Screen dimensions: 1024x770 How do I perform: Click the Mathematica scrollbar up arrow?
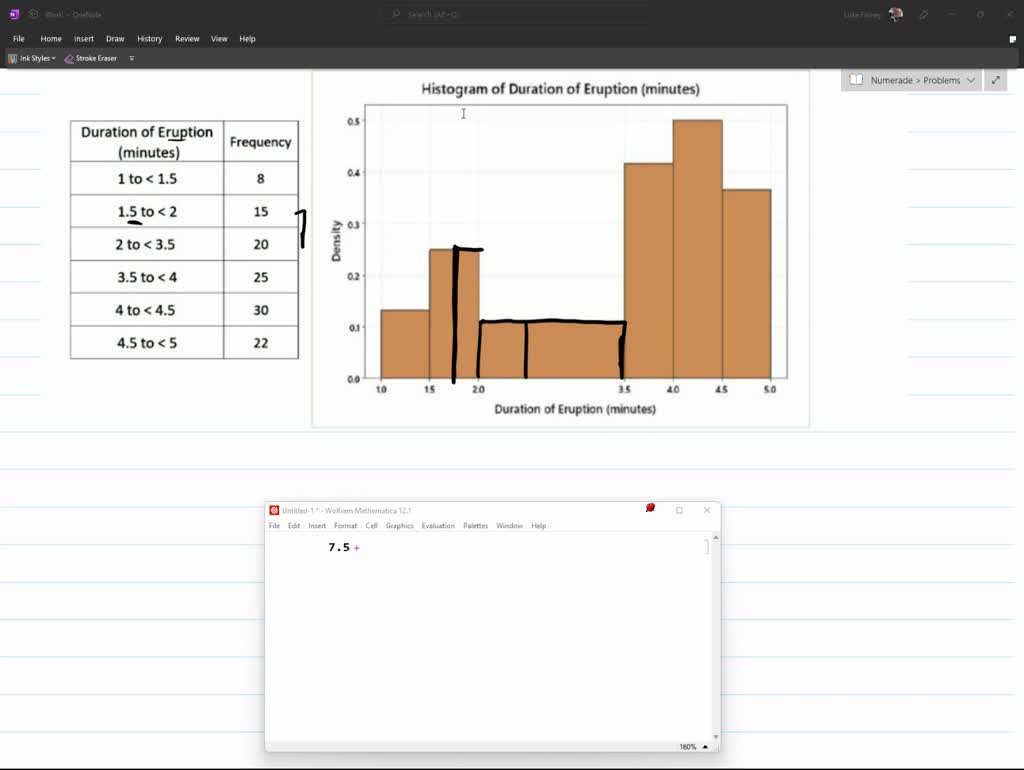click(715, 538)
